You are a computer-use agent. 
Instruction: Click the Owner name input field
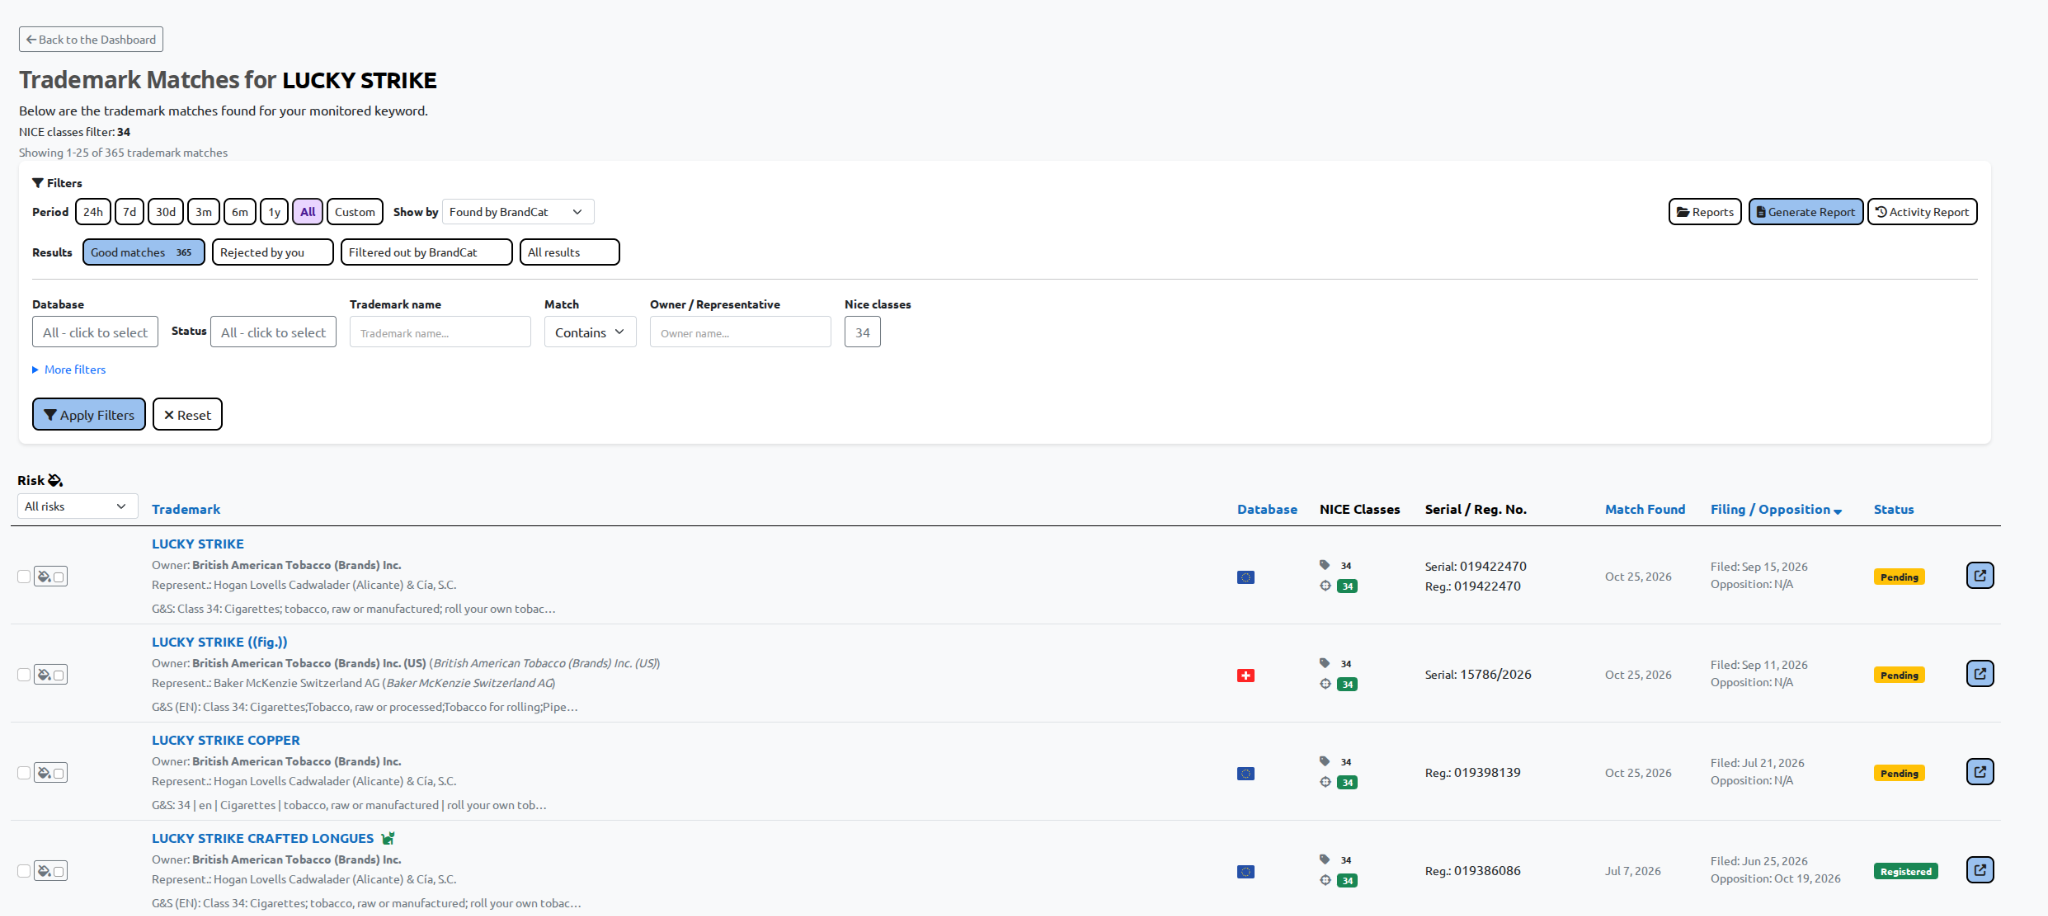pos(740,332)
